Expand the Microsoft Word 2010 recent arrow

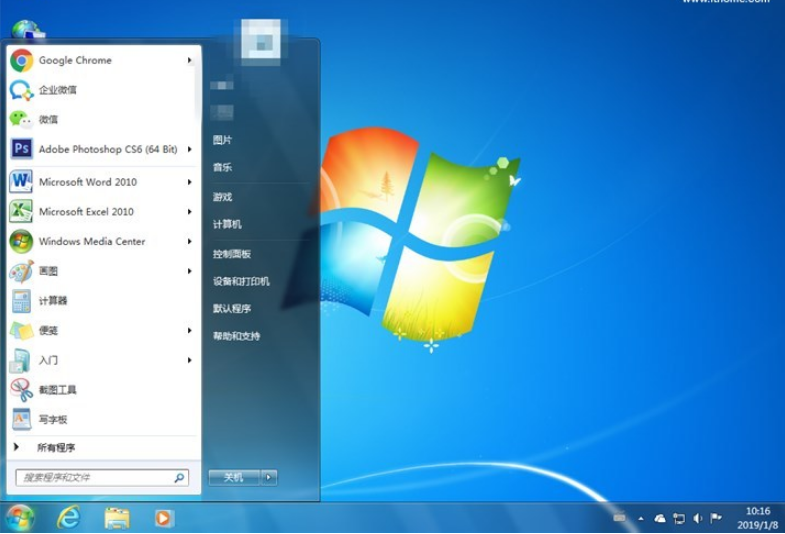point(189,182)
